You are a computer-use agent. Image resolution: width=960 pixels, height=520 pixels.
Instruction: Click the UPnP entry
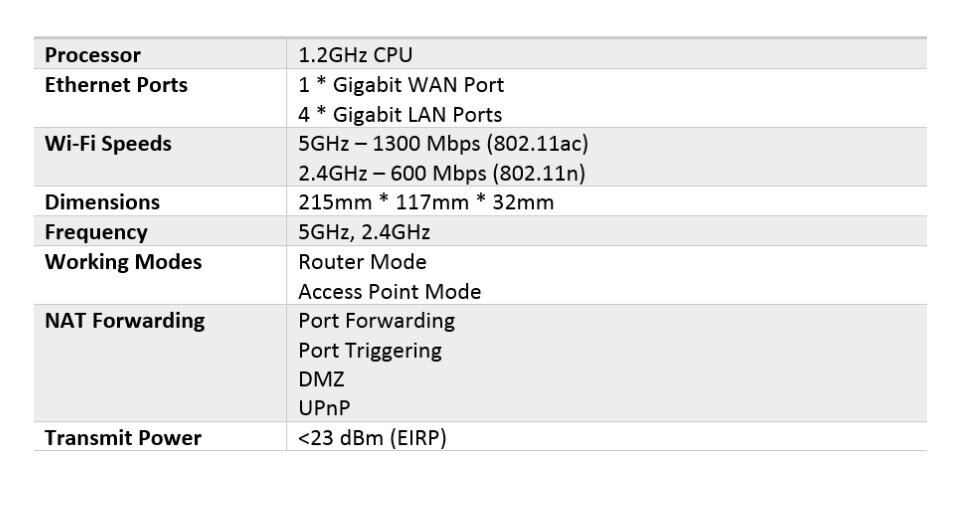324,408
